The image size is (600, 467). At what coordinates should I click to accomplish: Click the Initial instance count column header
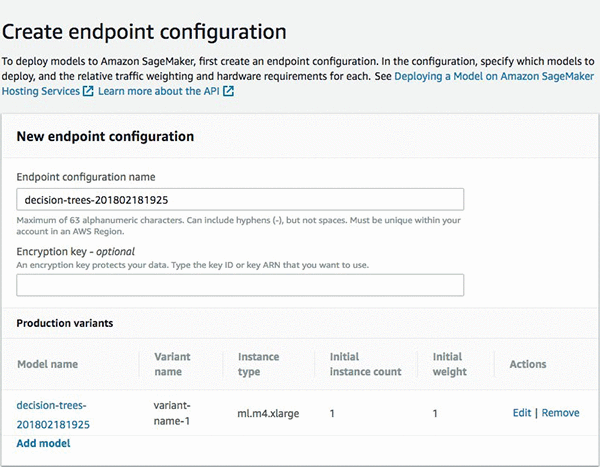tap(365, 364)
